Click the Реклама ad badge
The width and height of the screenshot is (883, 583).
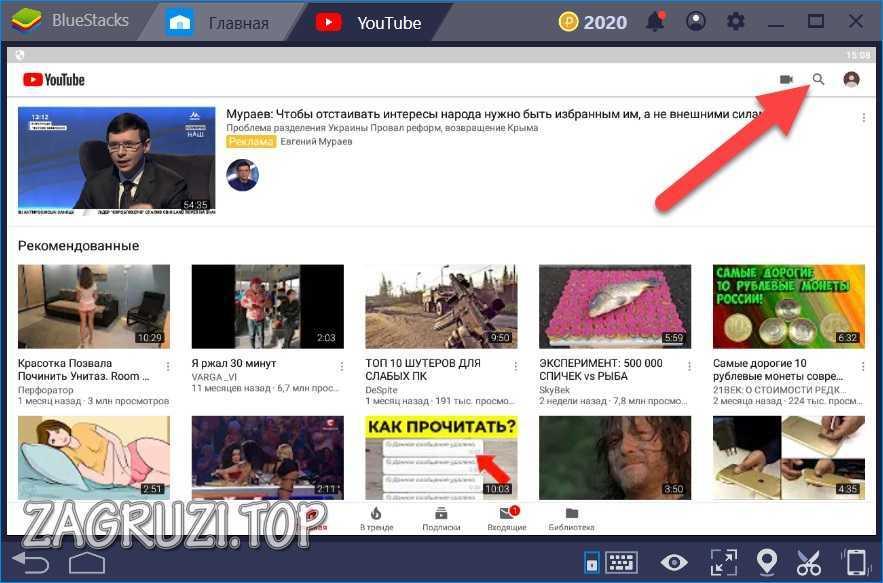[251, 141]
